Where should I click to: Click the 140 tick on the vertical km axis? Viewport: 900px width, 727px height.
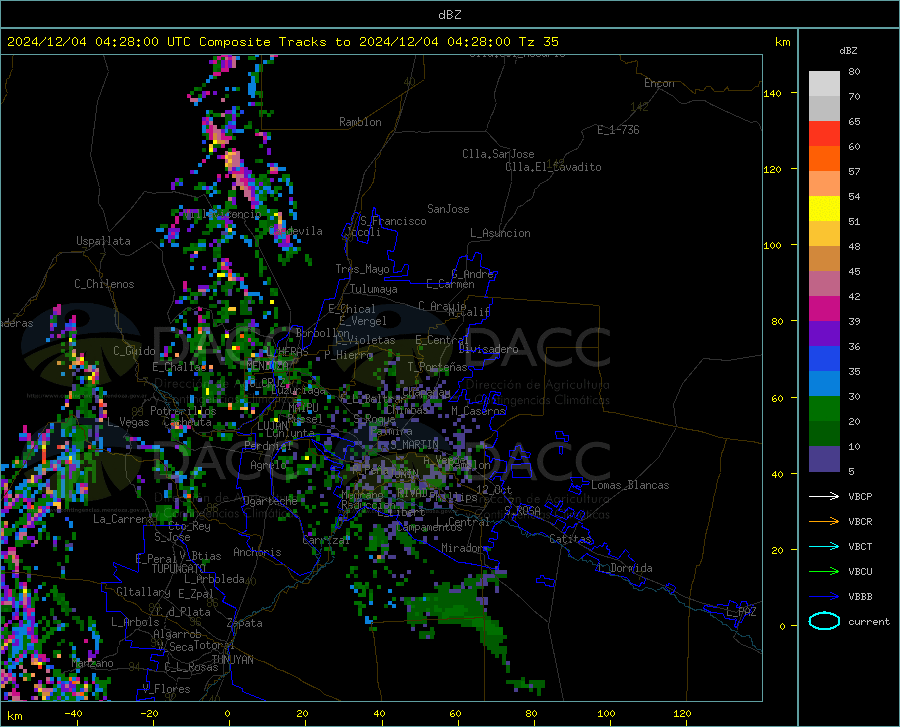coord(773,93)
